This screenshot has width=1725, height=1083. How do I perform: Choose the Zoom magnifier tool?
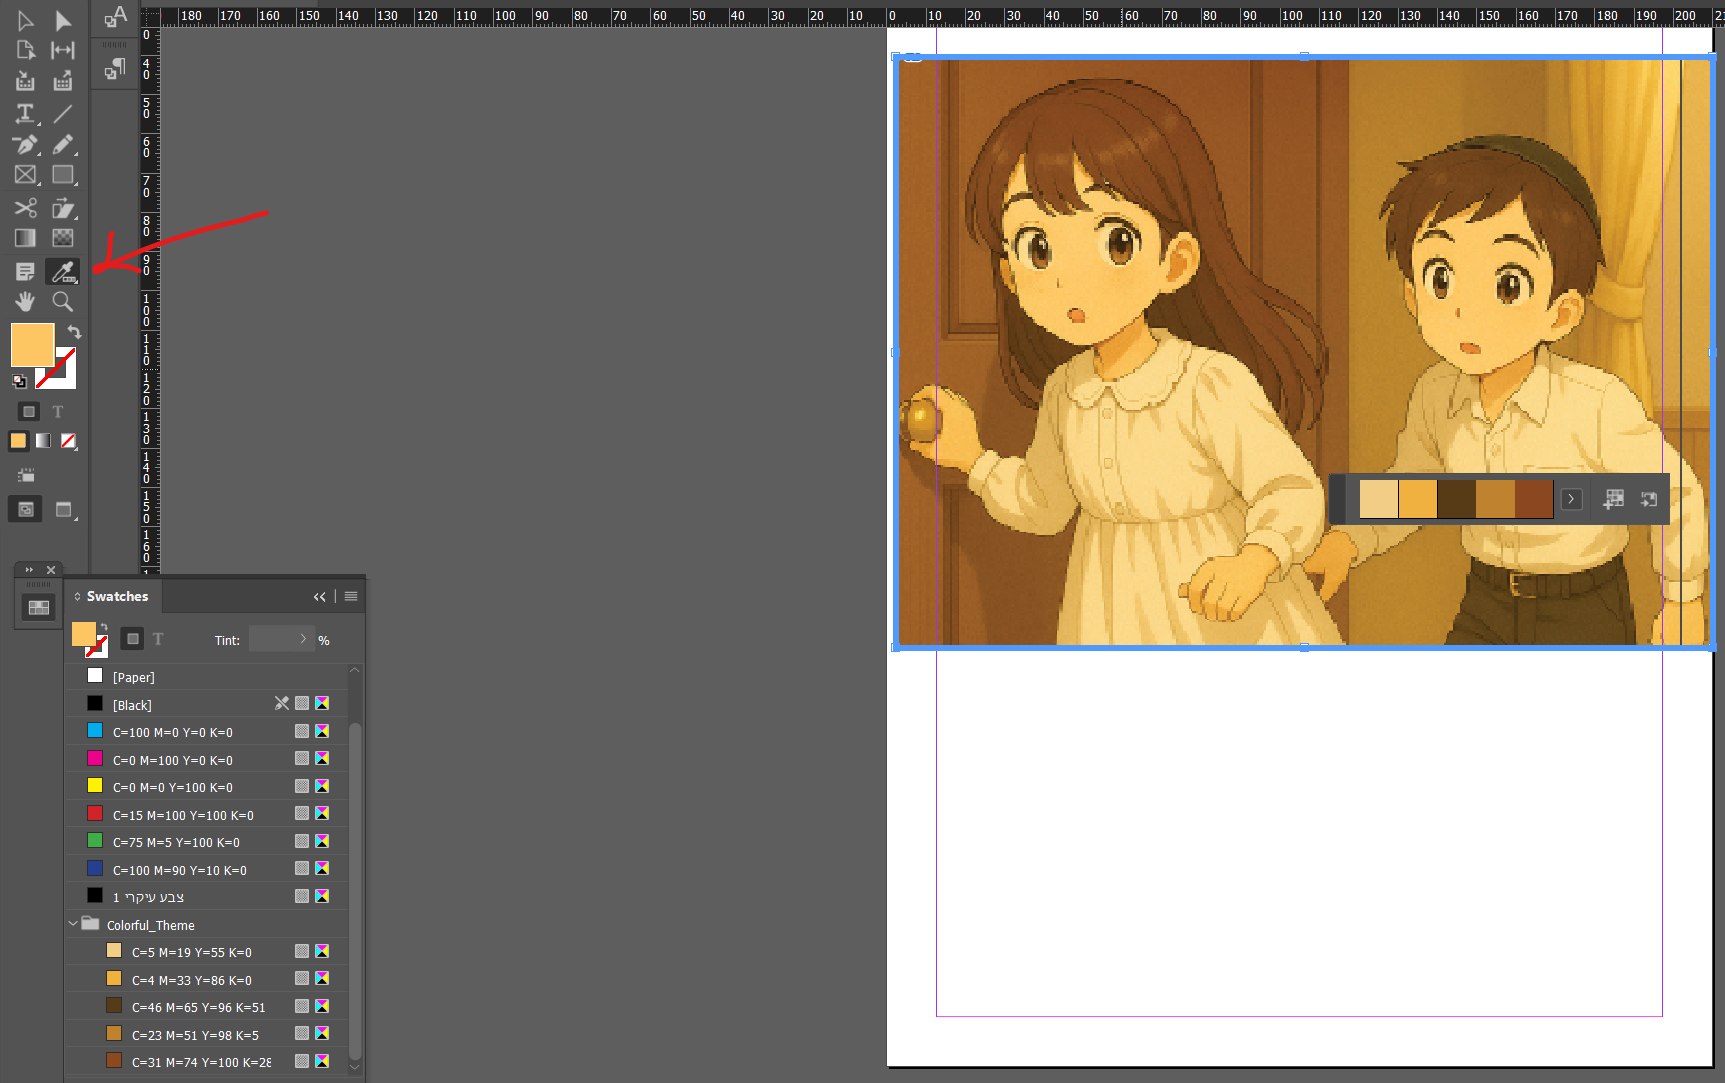(62, 301)
